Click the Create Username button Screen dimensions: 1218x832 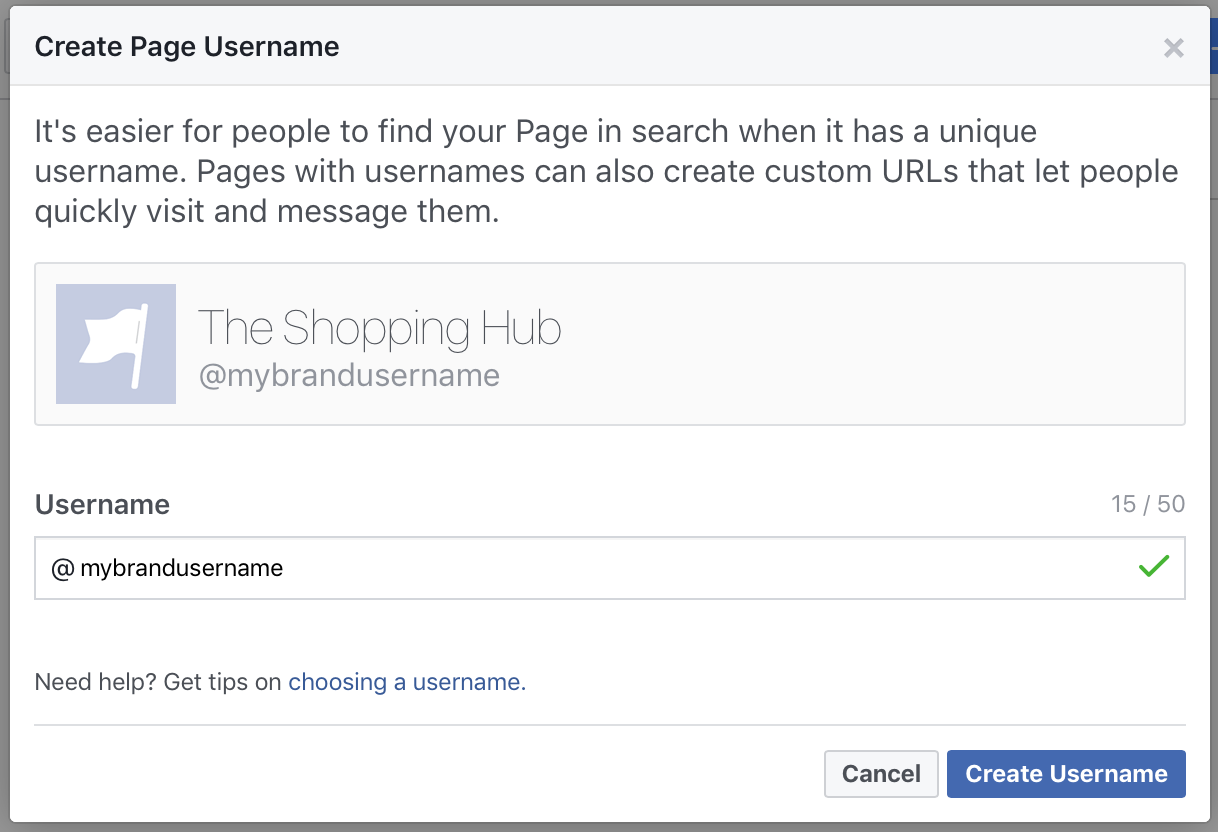1065,773
